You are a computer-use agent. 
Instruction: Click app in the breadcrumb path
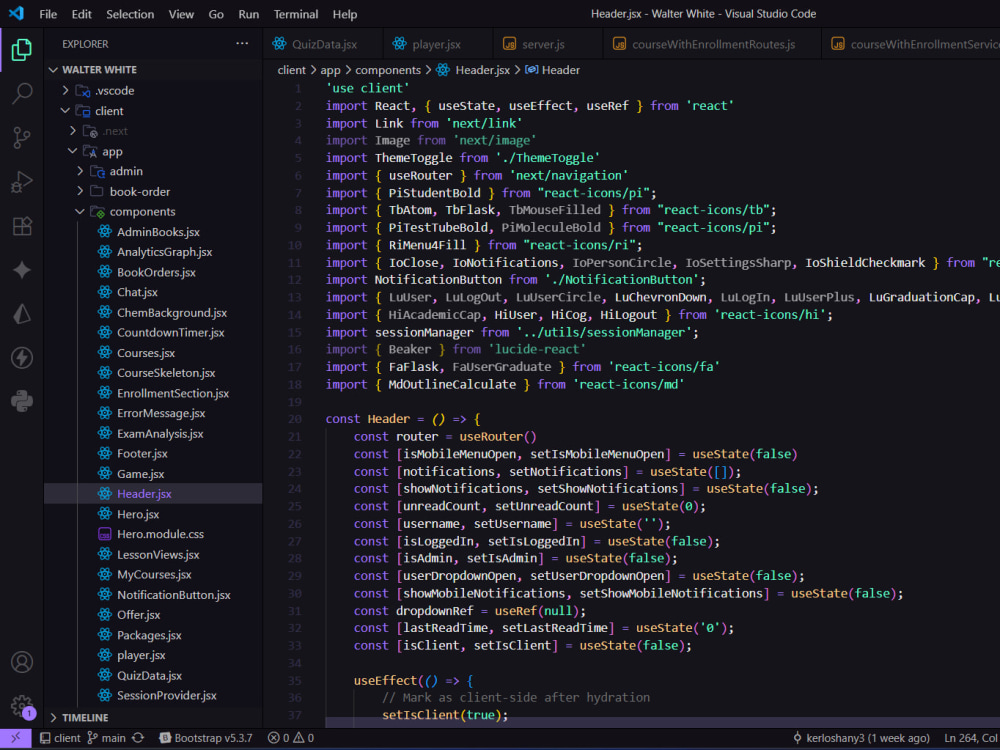[x=330, y=70]
